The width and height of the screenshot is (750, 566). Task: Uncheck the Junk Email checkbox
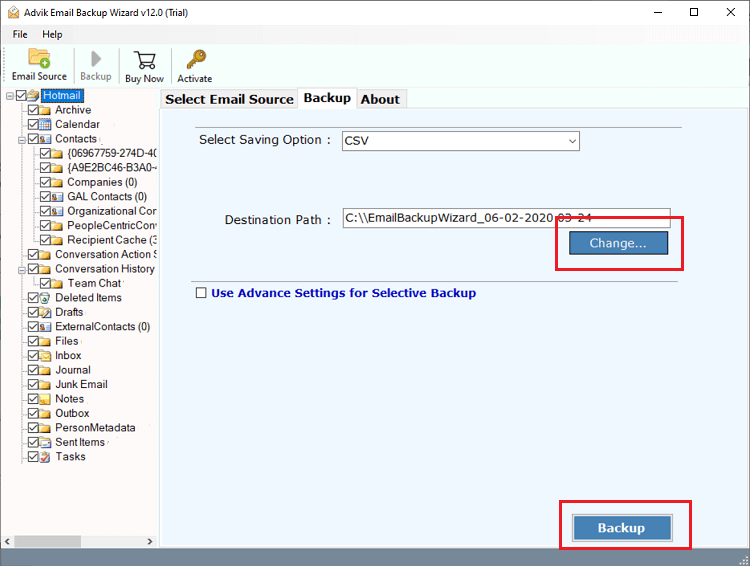[33, 385]
